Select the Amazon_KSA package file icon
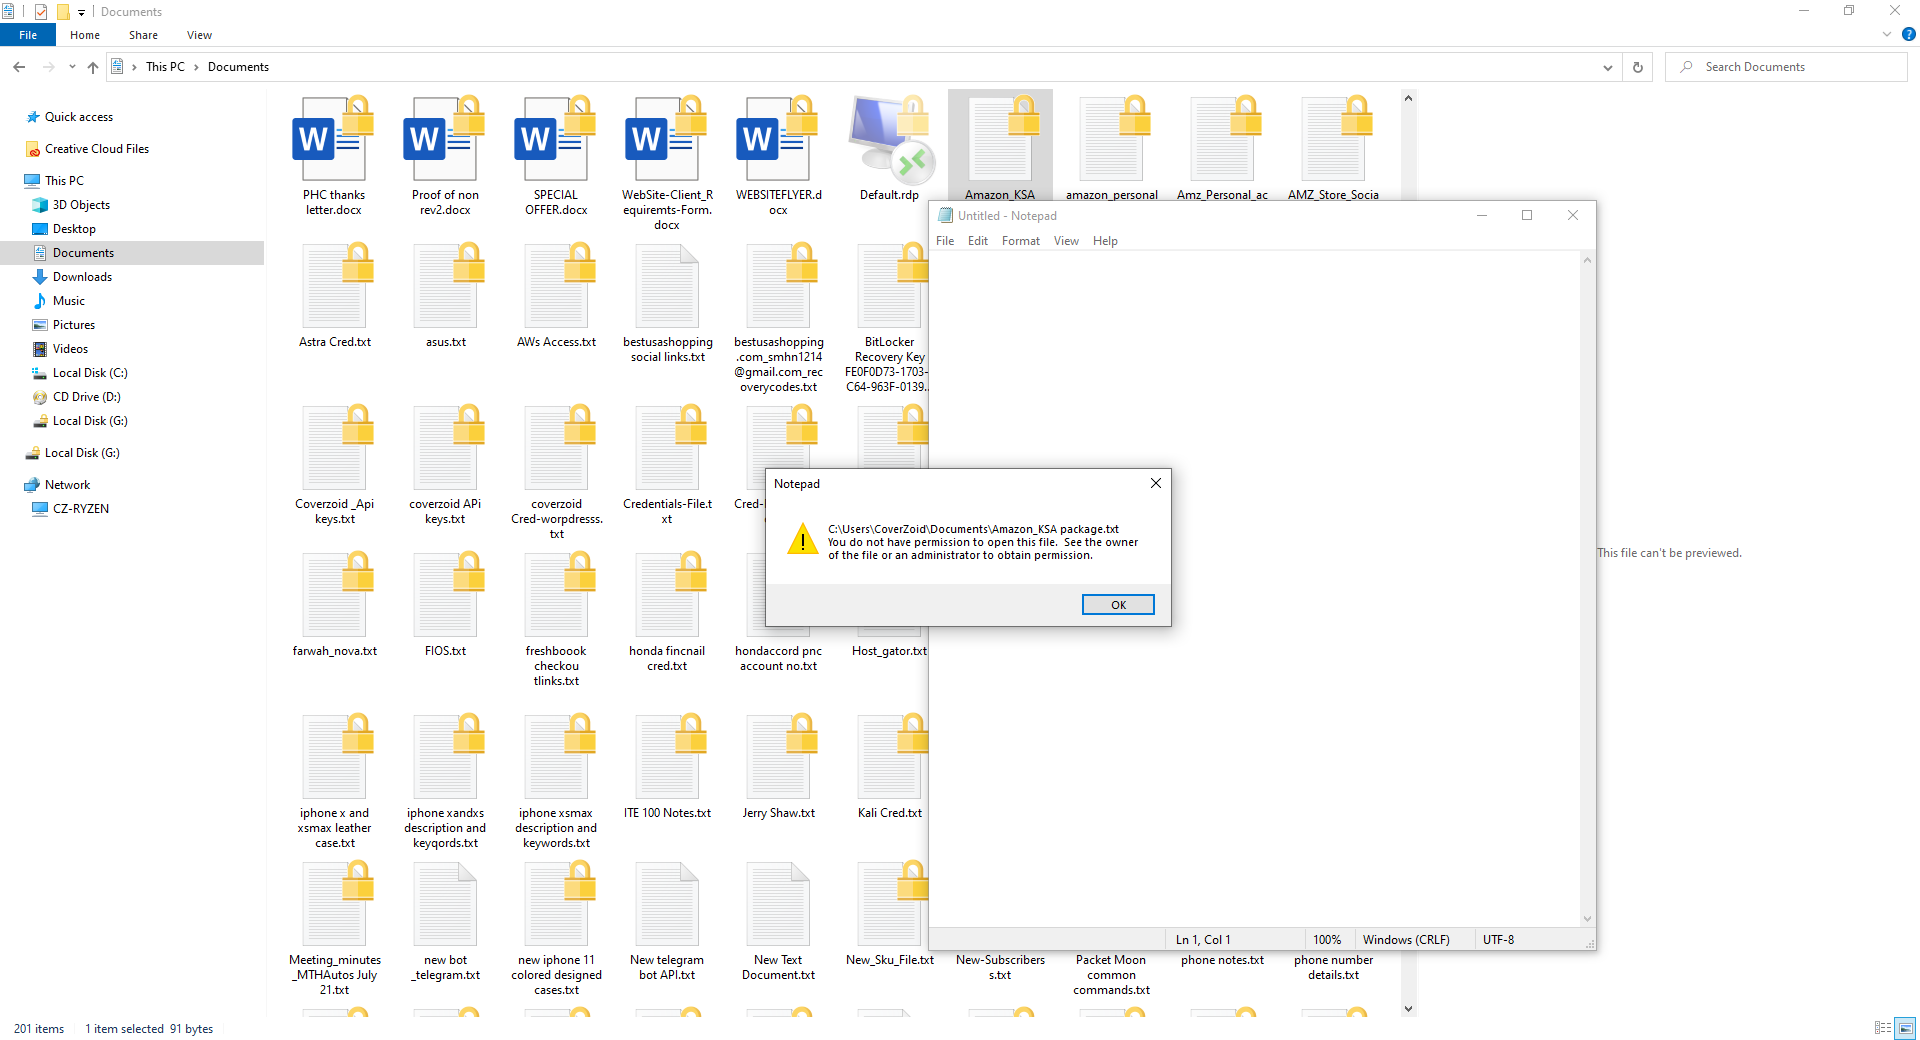1920x1040 pixels. 1000,140
